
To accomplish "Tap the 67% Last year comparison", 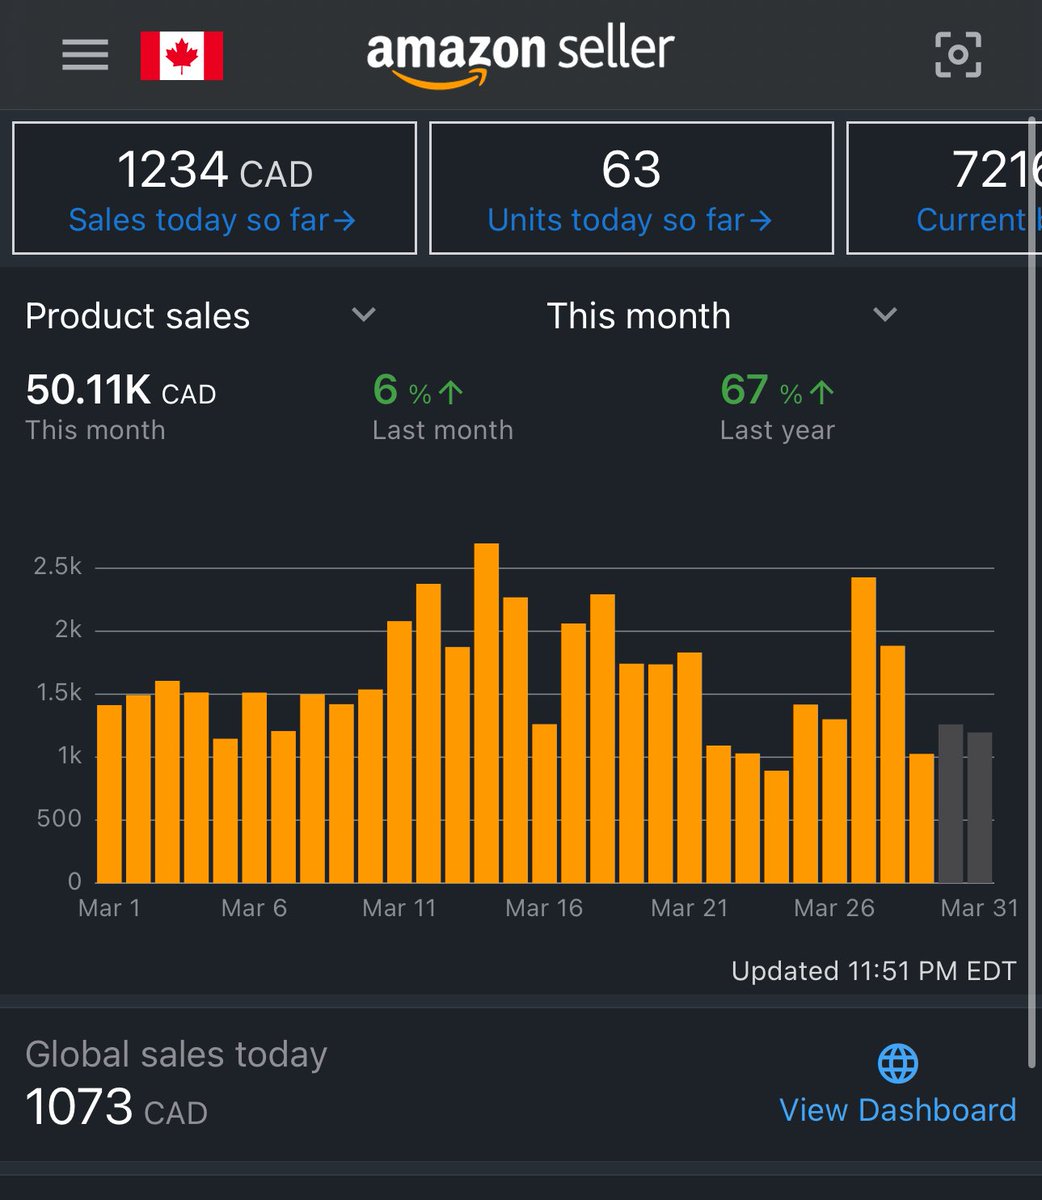I will pos(778,406).
